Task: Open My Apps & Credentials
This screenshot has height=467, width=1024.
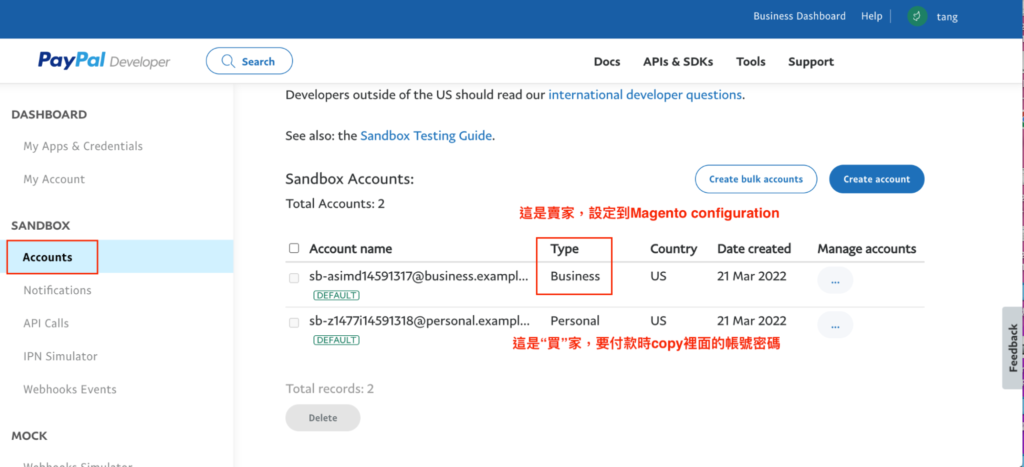Action: pos(83,146)
